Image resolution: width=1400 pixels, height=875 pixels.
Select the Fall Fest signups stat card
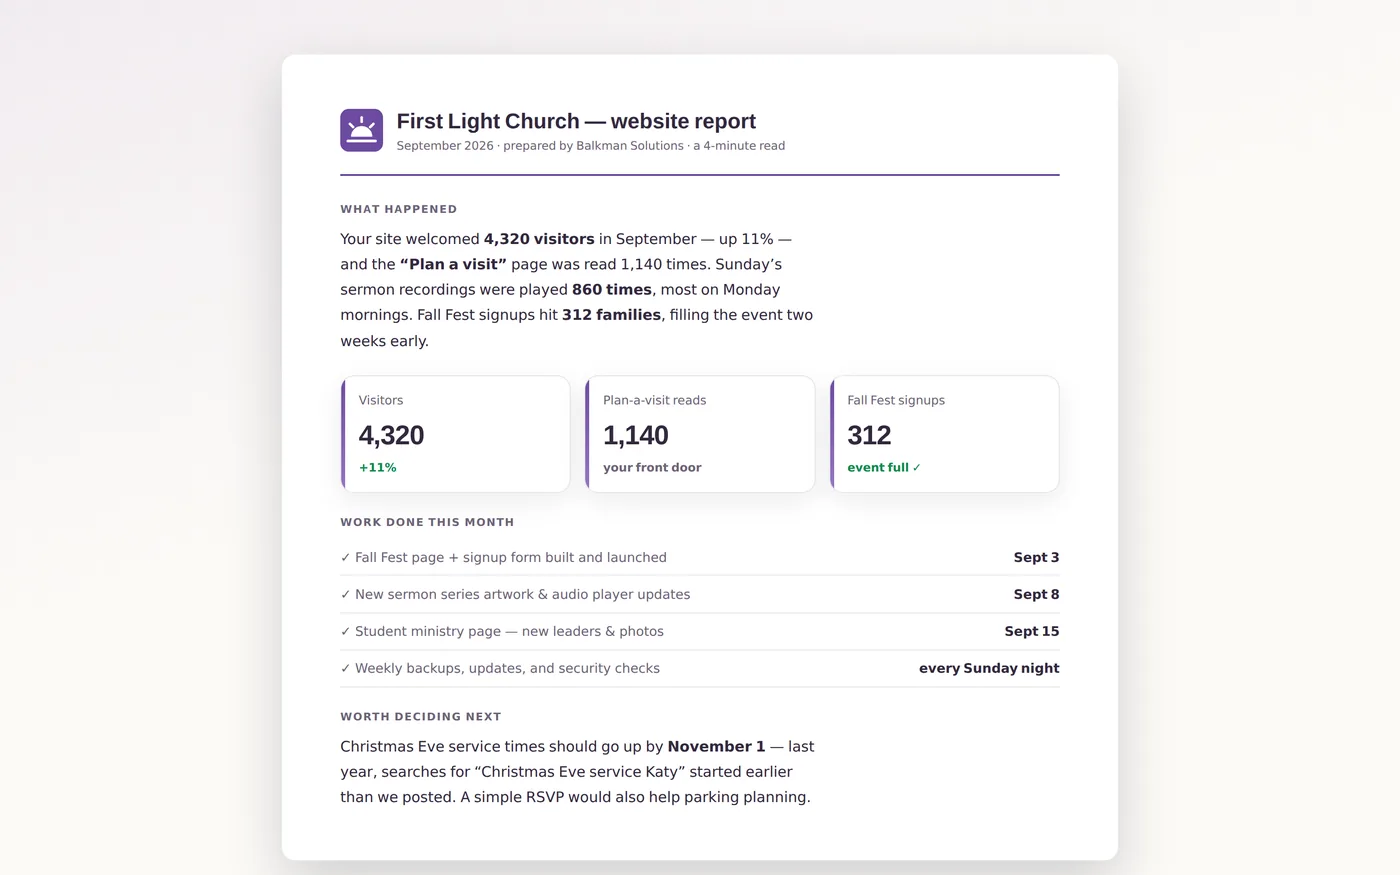(x=944, y=434)
